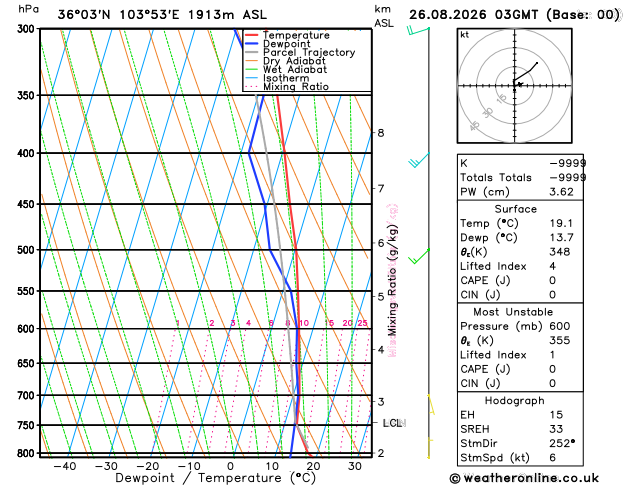The height and width of the screenshot is (486, 629).
Task: Click the cyan wind barb at 300 hPa
Action: pyautogui.click(x=418, y=30)
